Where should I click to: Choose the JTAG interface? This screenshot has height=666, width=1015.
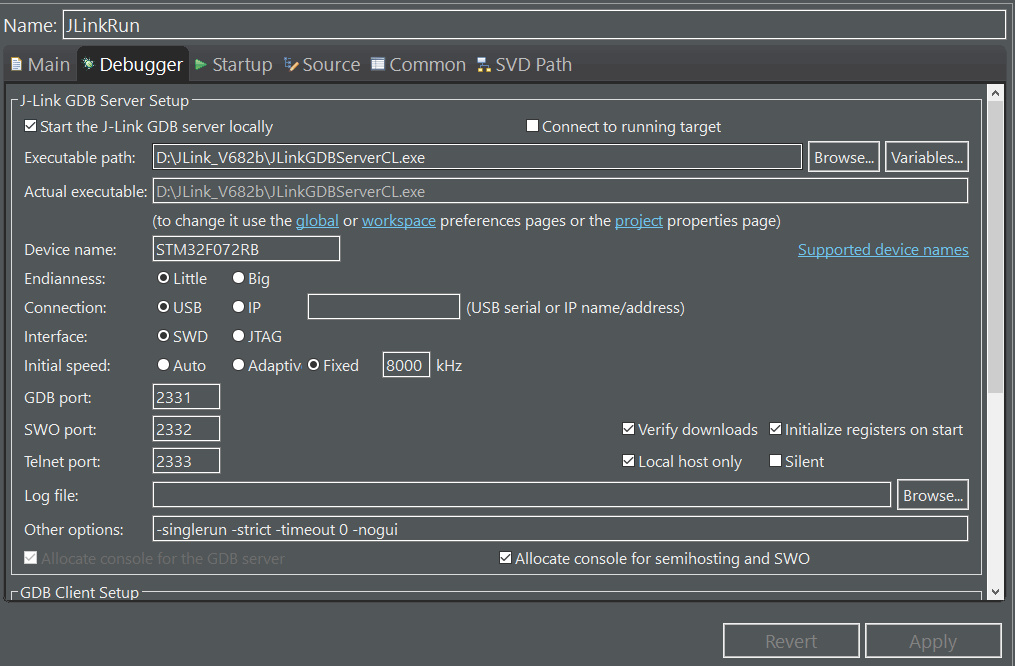239,336
